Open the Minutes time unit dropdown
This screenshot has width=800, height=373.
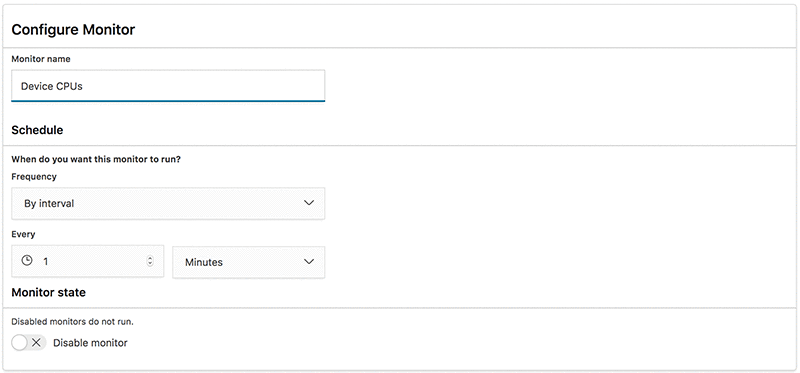[x=248, y=262]
